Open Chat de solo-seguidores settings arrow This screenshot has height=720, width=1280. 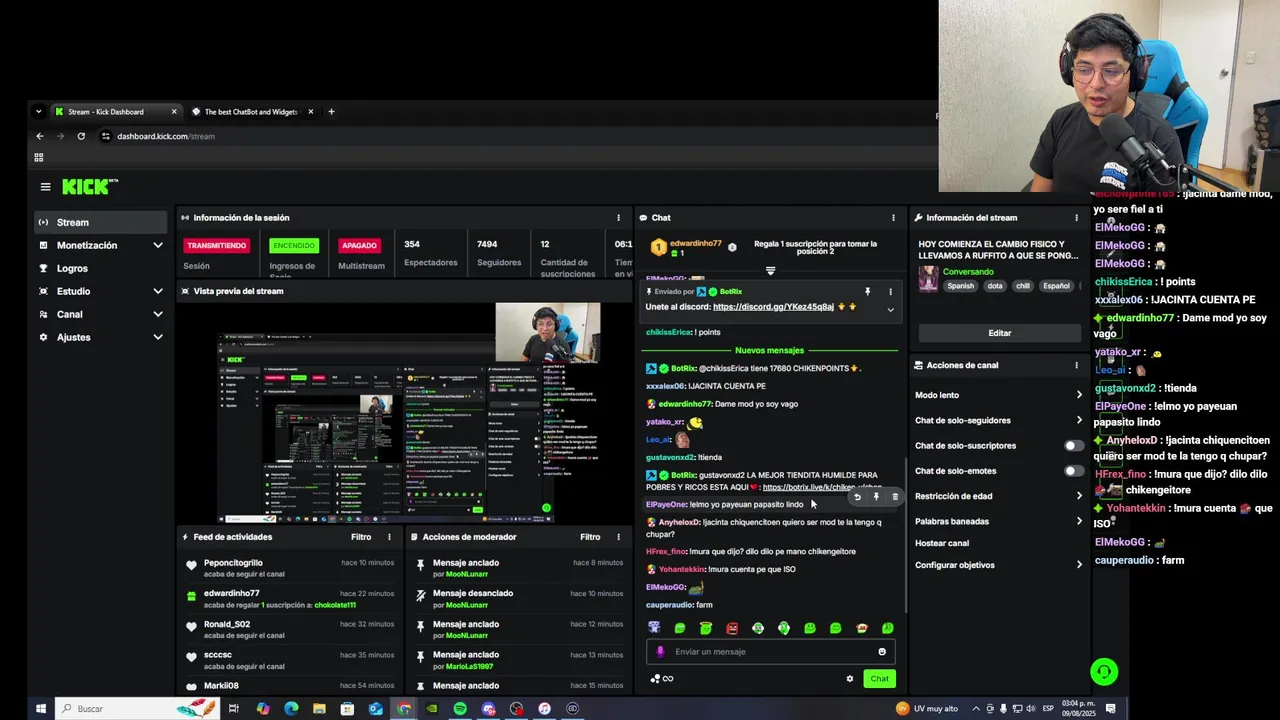coord(1079,421)
